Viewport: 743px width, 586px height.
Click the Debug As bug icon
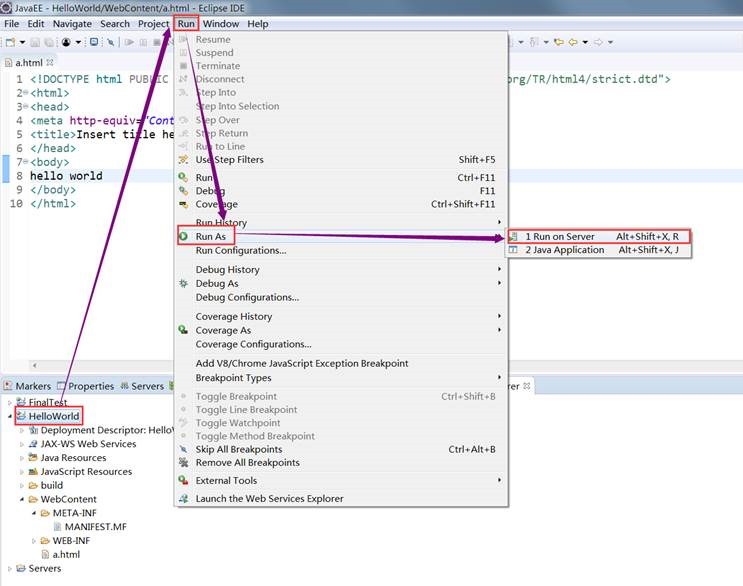pos(183,283)
